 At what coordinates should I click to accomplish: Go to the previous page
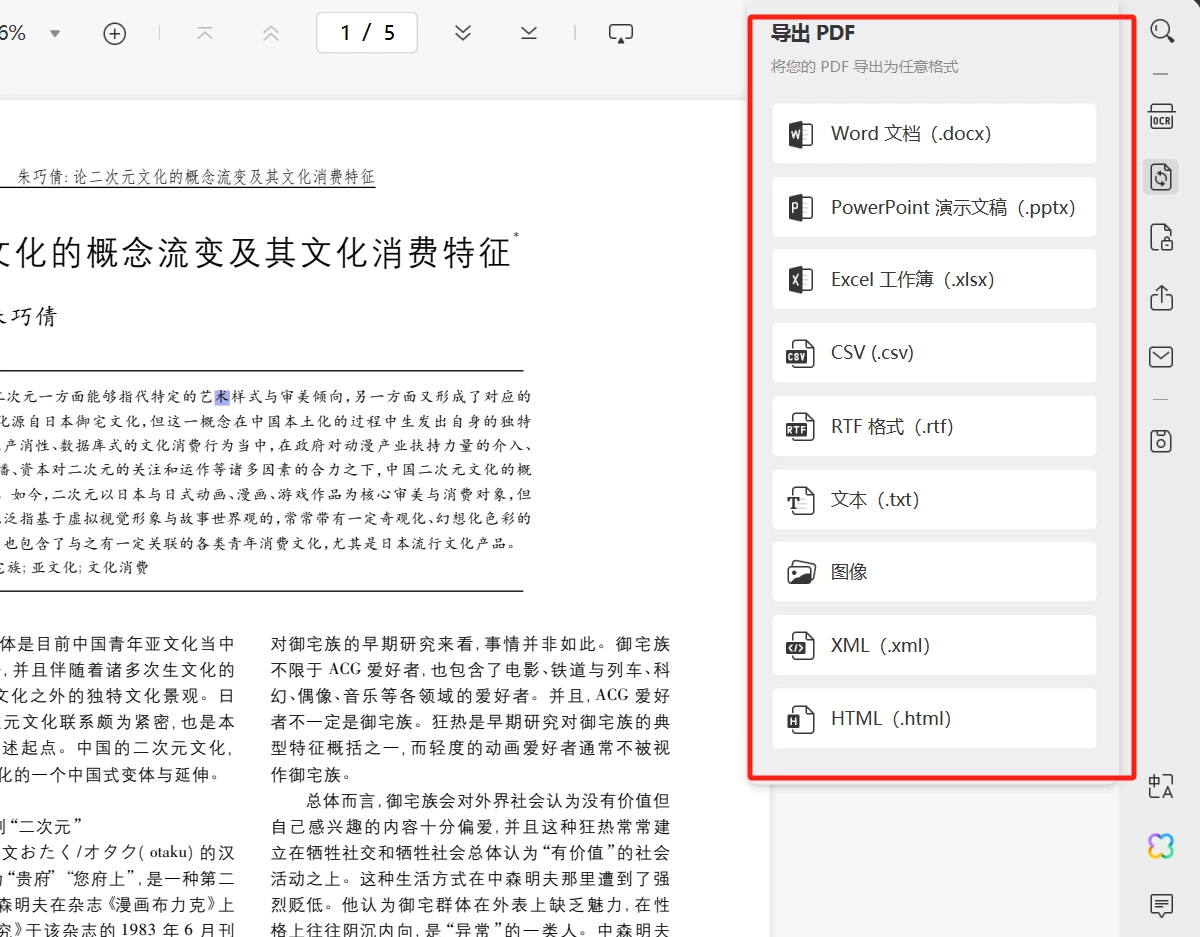click(x=270, y=33)
